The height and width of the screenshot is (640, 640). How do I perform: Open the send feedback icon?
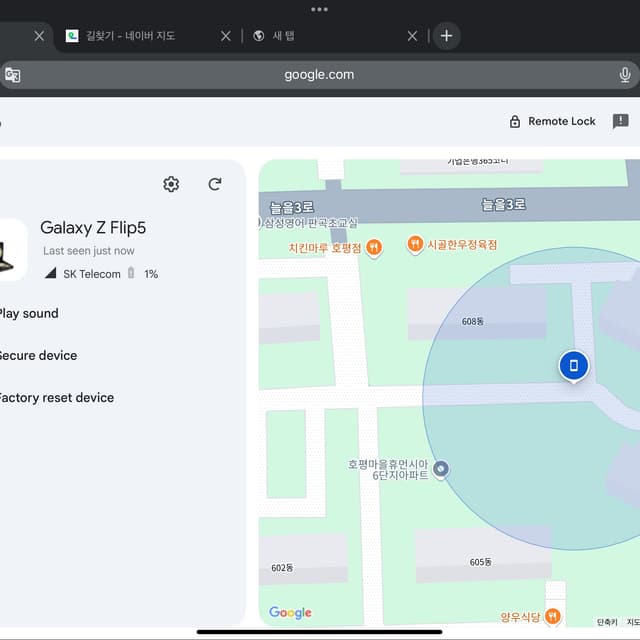coord(620,121)
